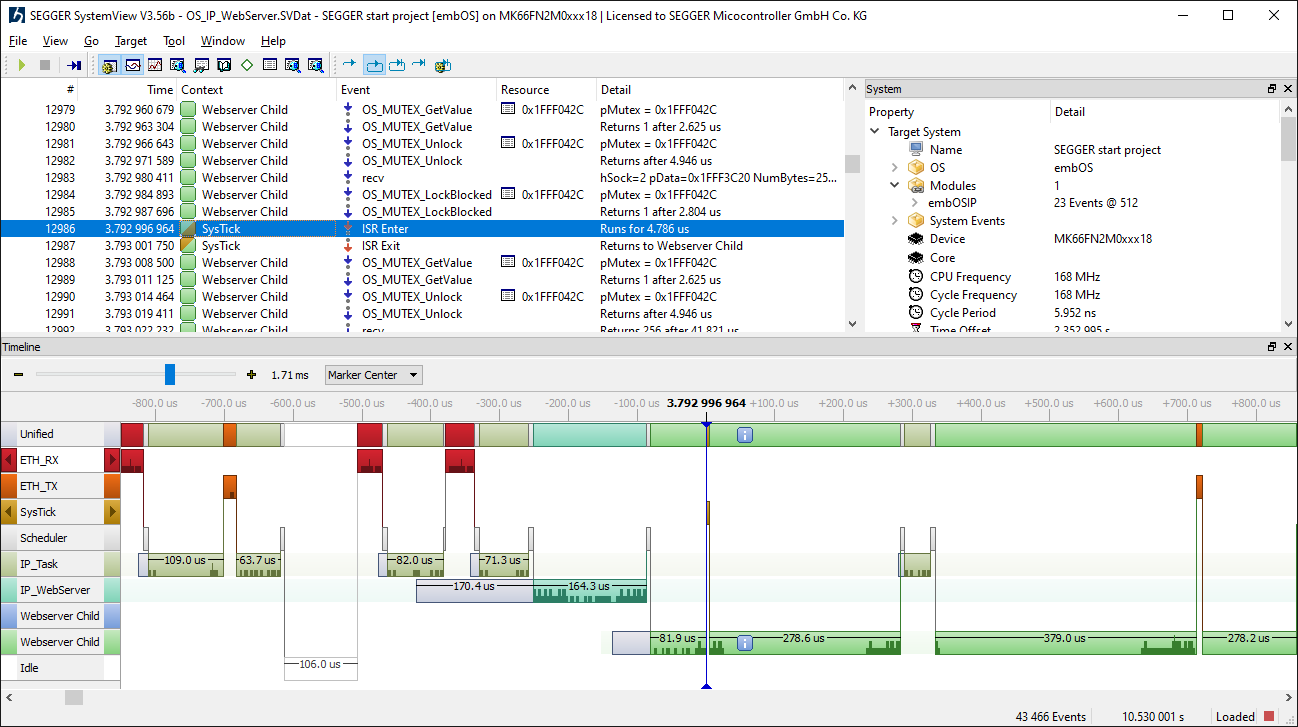Collapse the Modules node in System panel
Image resolution: width=1298 pixels, height=727 pixels.
point(894,186)
